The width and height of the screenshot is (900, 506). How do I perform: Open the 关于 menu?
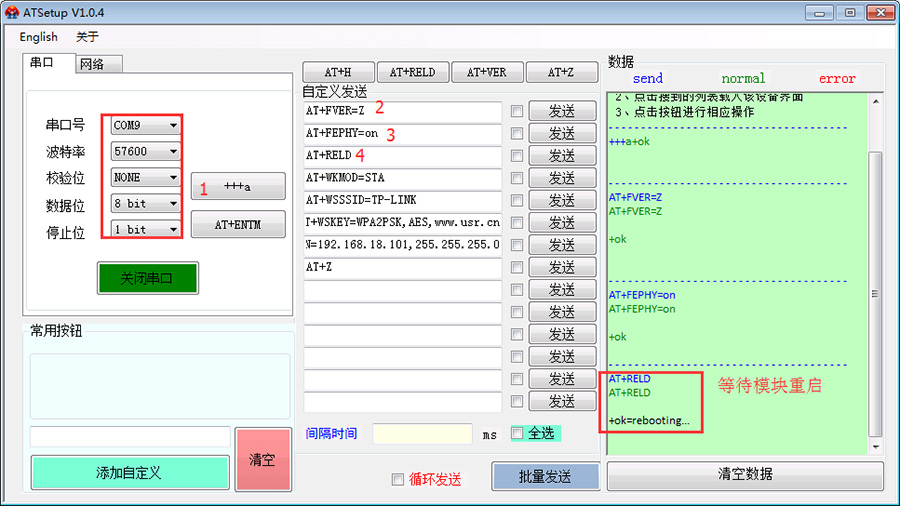(x=88, y=37)
